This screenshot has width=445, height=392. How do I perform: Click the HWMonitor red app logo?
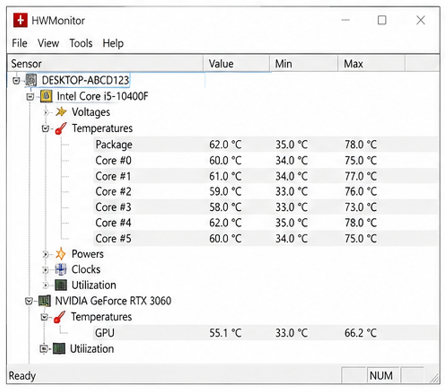coord(20,20)
